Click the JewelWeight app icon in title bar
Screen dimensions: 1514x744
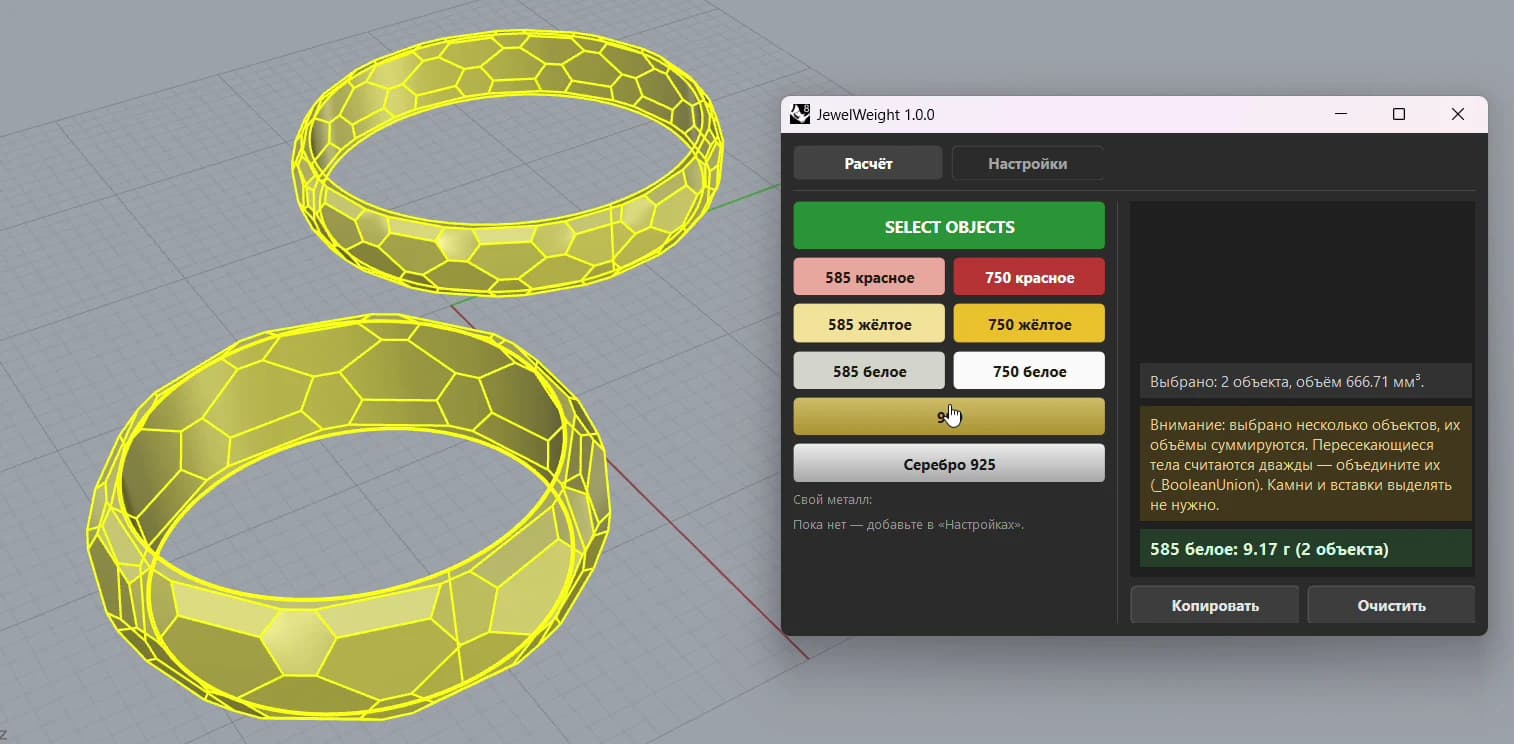tap(800, 114)
